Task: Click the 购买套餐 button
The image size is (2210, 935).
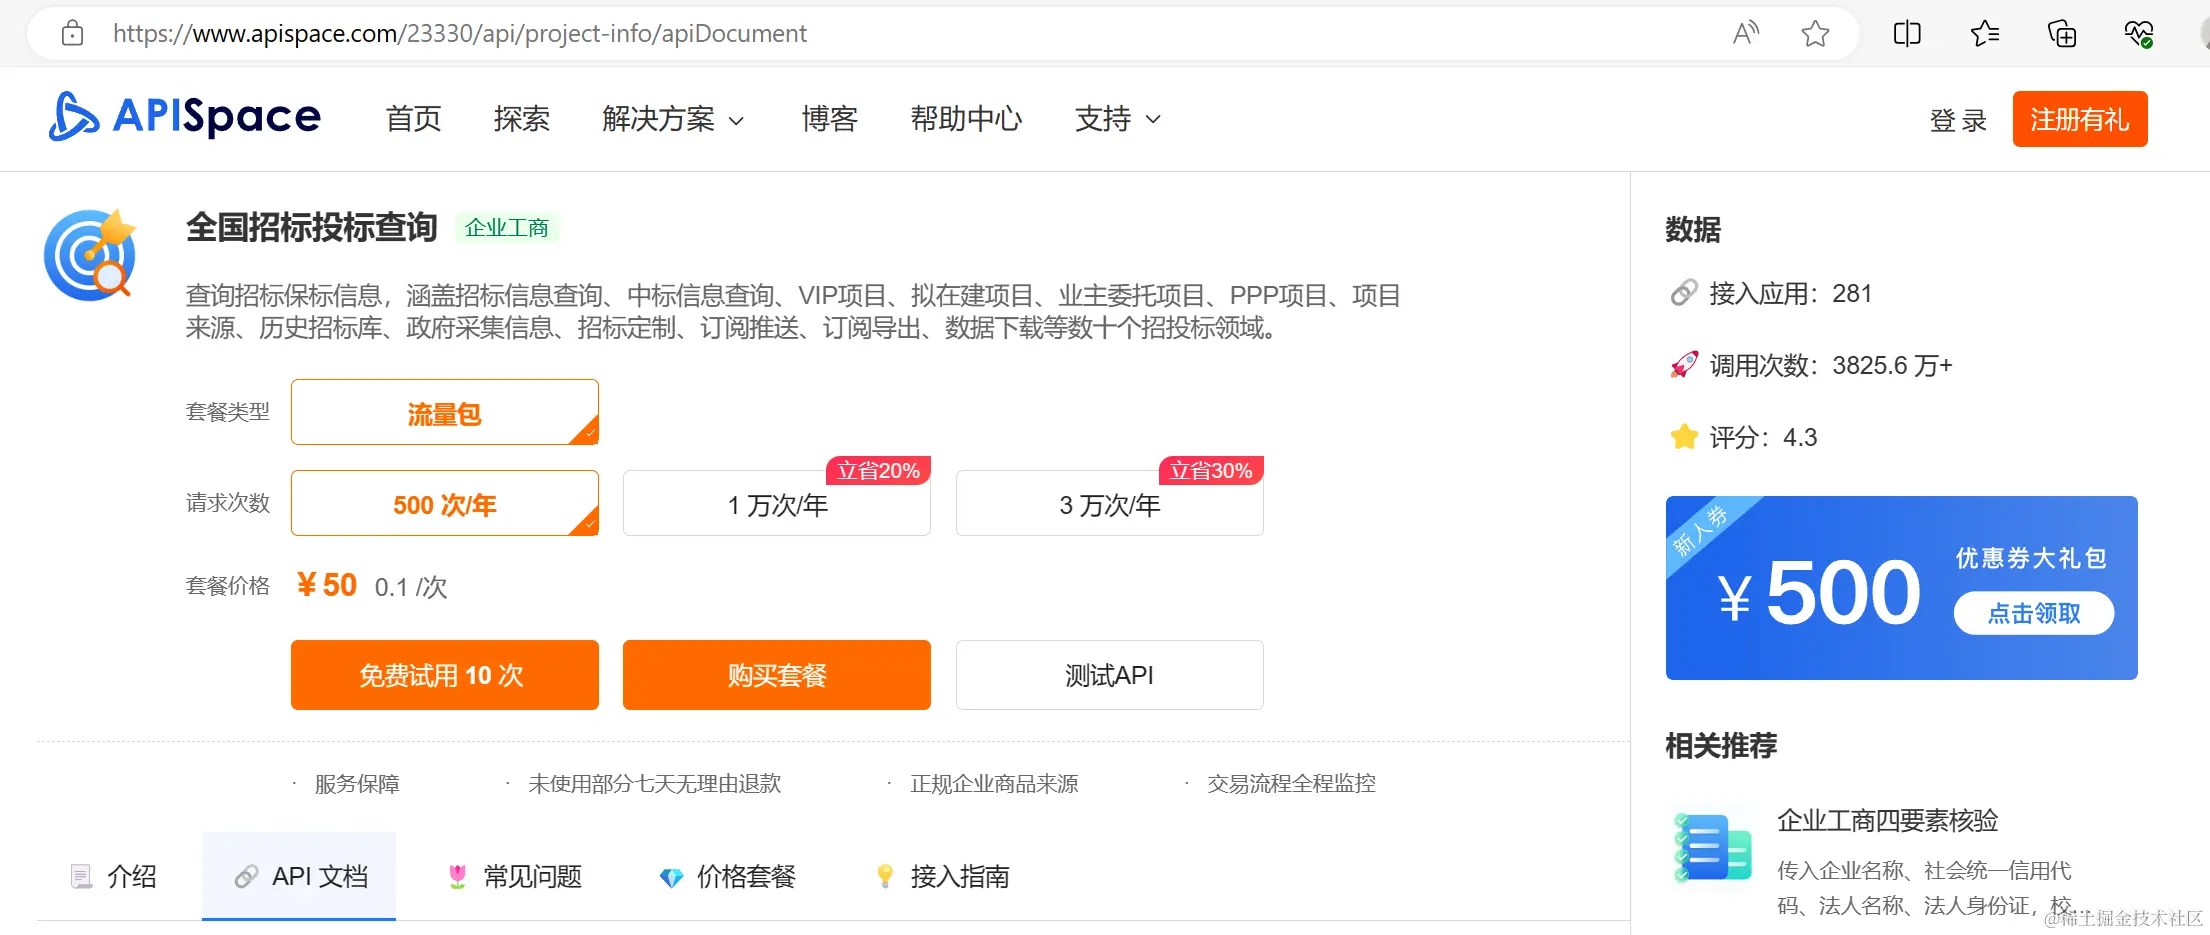Action: pyautogui.click(x=777, y=675)
